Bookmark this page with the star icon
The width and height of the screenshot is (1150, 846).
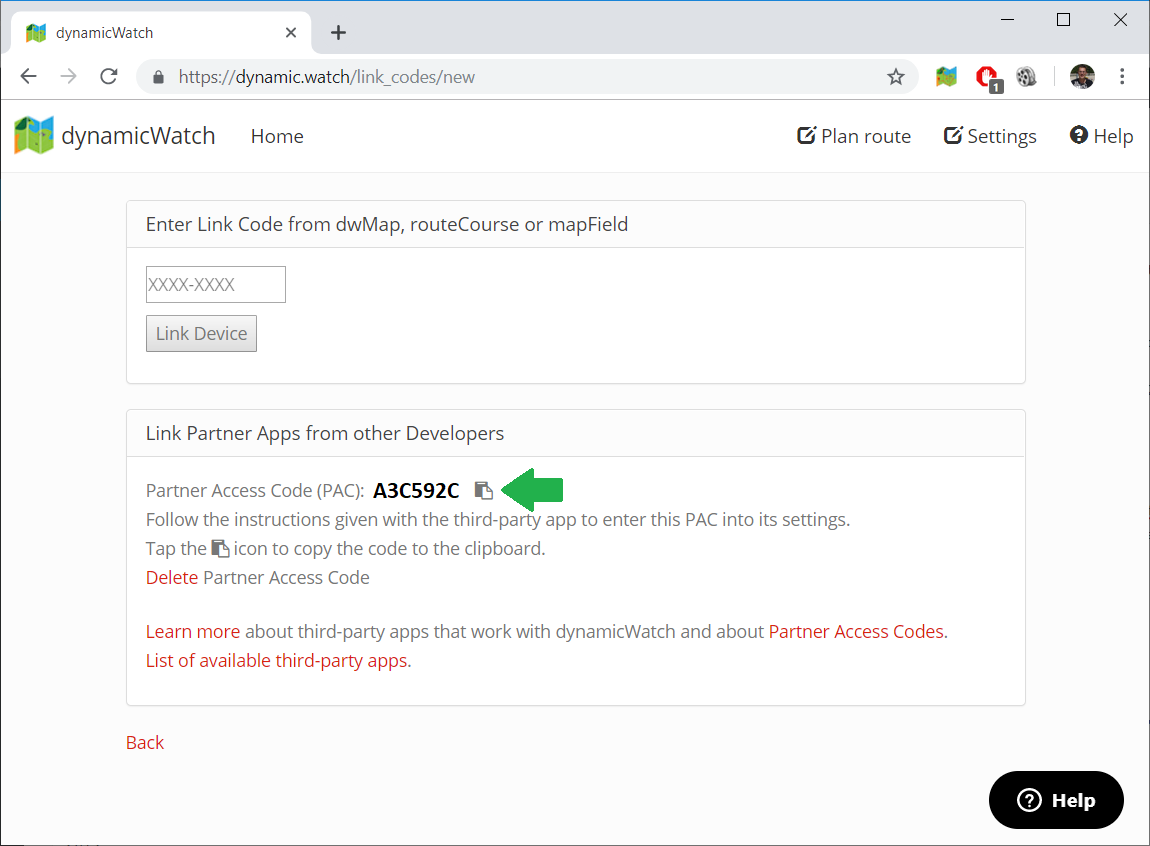coord(896,77)
